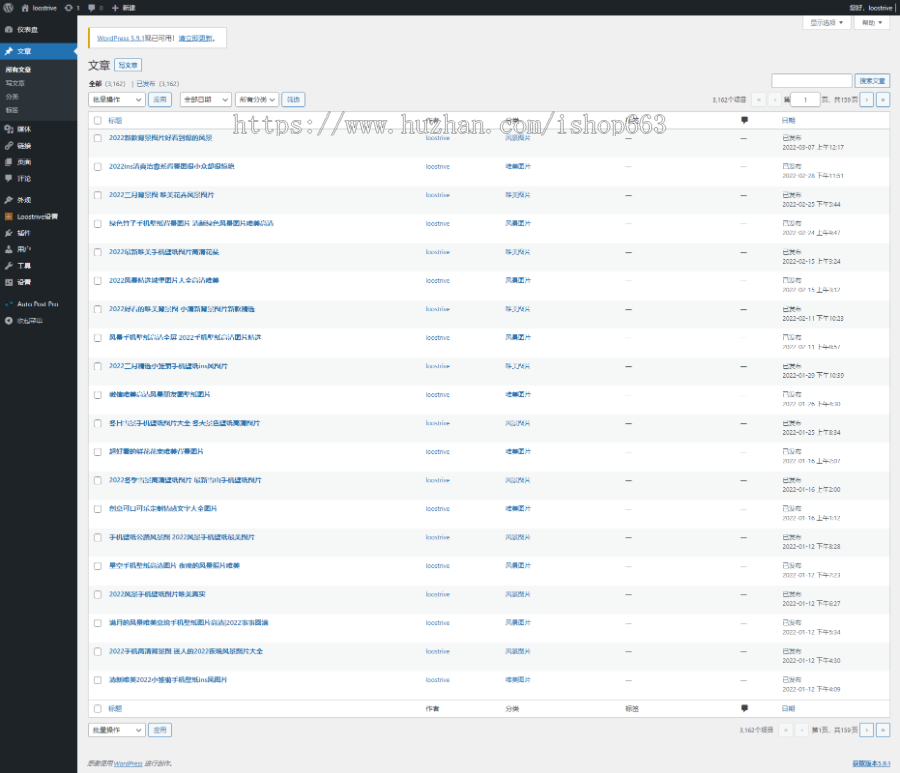Expand the 显示选项 screen options panel
The image size is (900, 773).
[826, 22]
